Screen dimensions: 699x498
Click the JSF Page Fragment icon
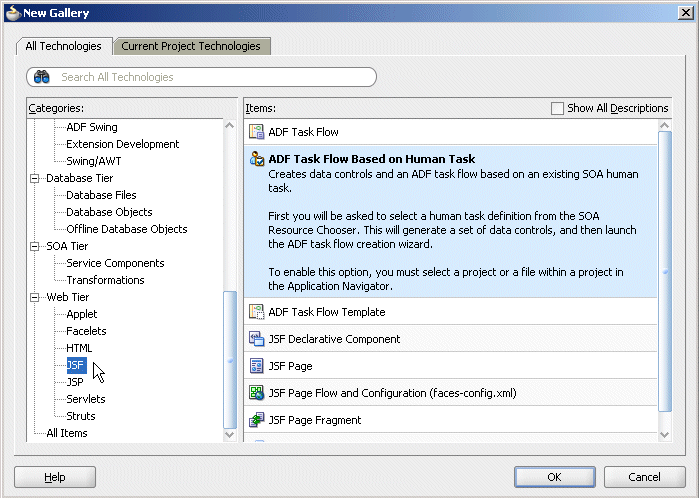256,420
